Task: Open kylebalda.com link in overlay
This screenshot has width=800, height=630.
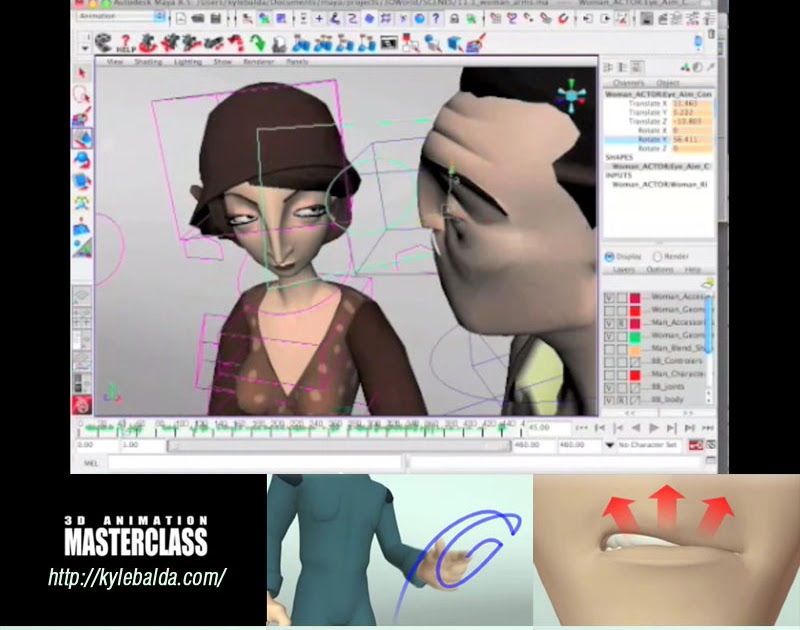Action: [x=137, y=577]
